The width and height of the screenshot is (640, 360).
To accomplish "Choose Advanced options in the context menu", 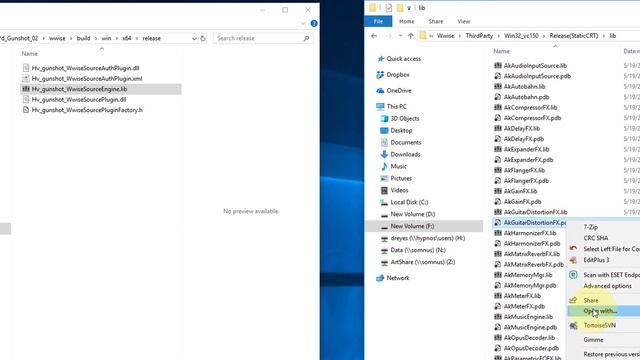I will pyautogui.click(x=607, y=286).
